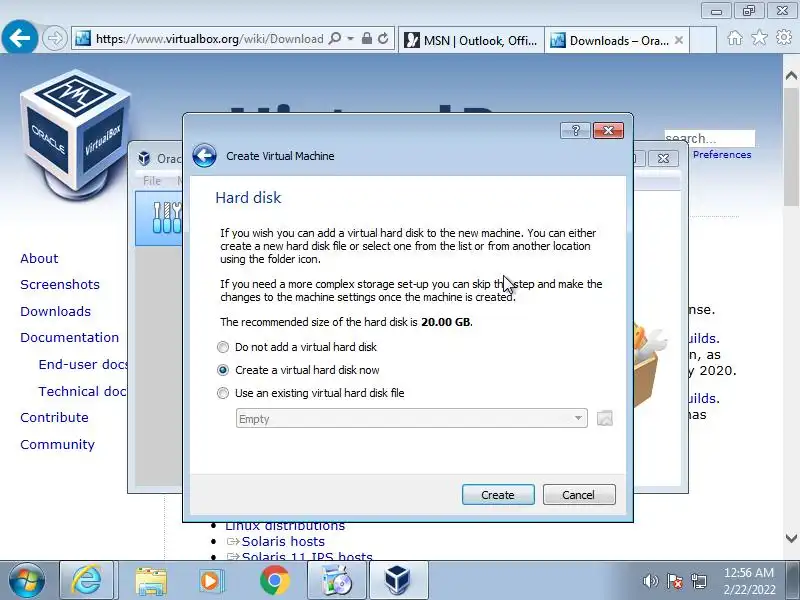Viewport: 800px width, 600px height.
Task: Open the About link in sidebar
Action: point(39,258)
